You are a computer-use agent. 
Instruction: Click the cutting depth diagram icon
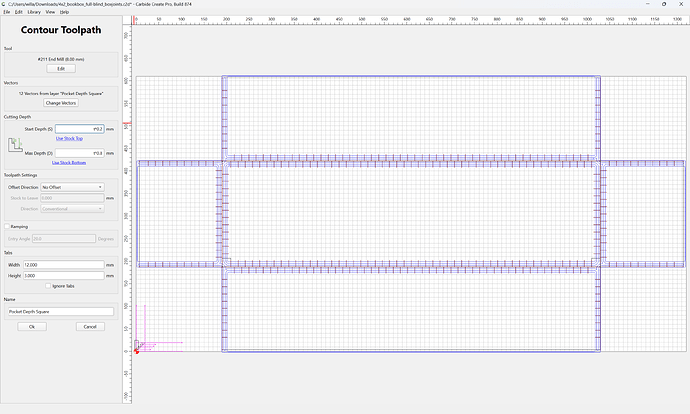click(15, 145)
